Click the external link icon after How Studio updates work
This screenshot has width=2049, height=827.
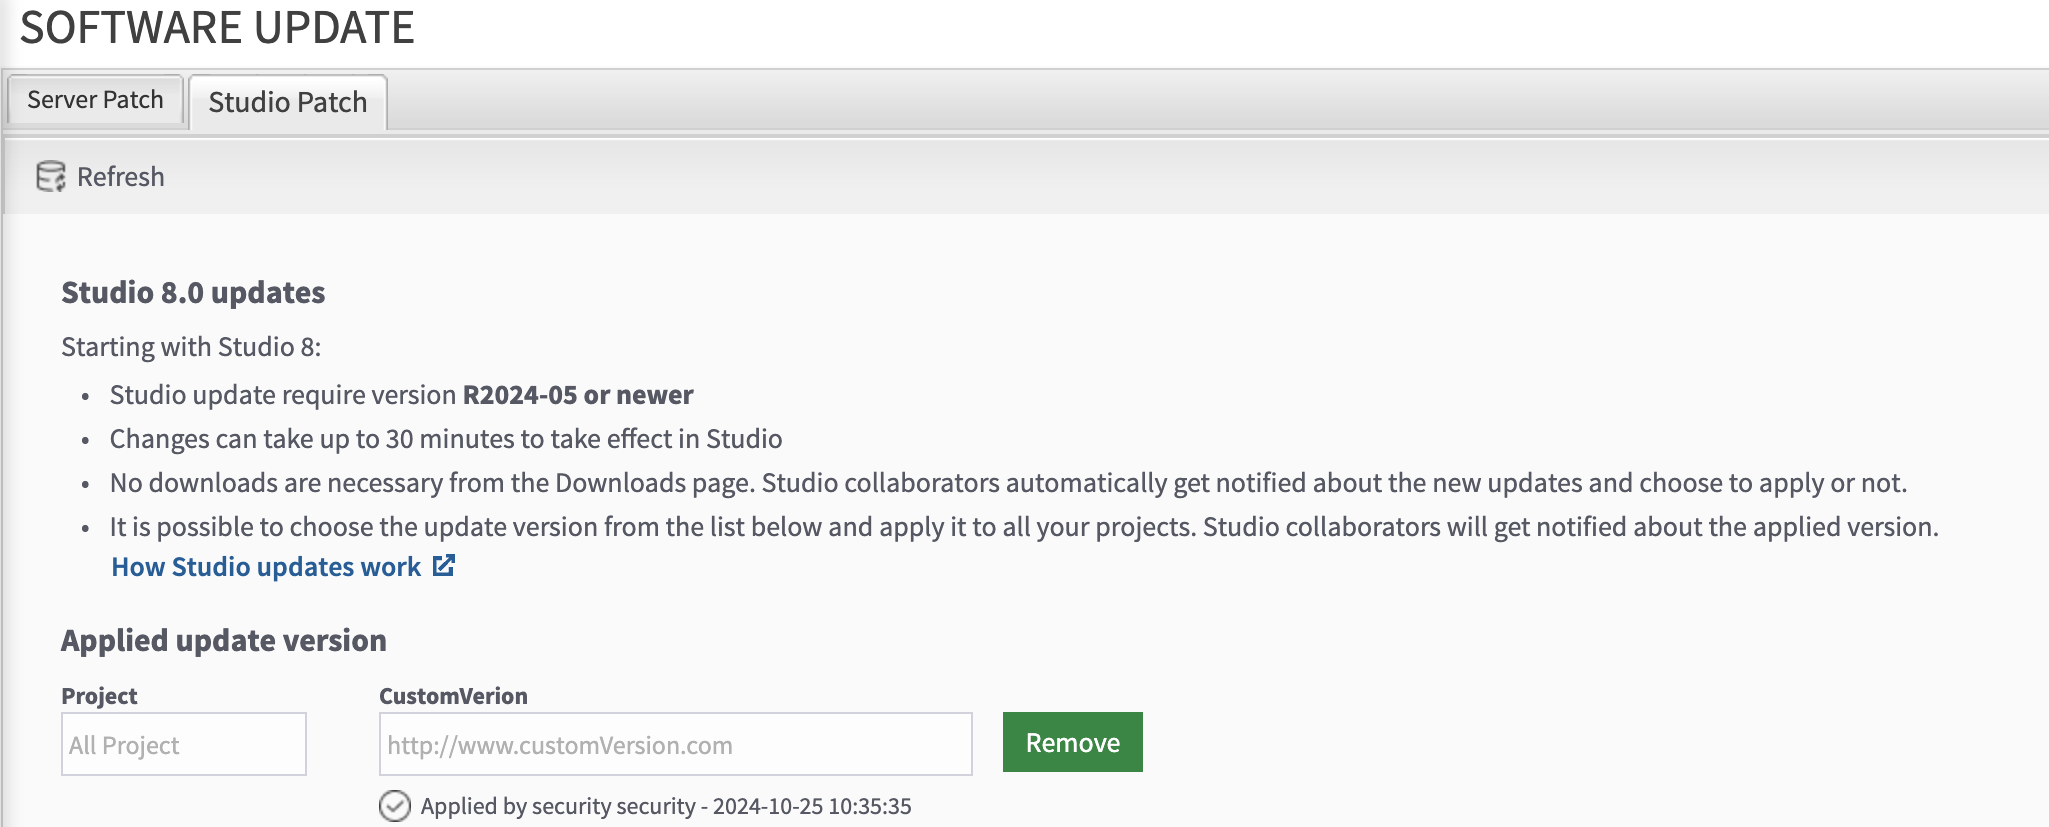pyautogui.click(x=444, y=566)
